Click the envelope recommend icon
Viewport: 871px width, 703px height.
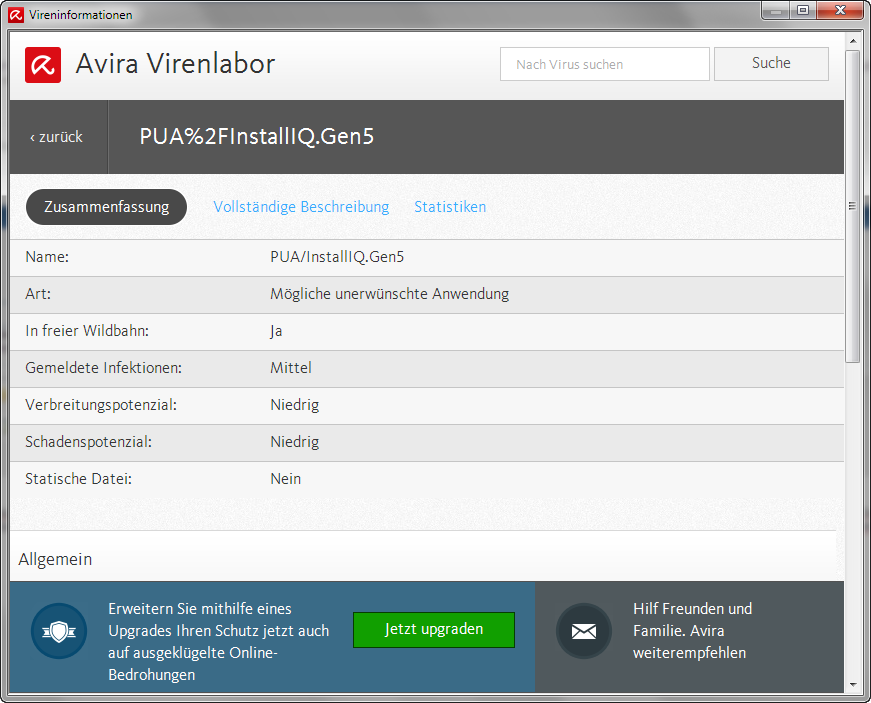click(x=584, y=631)
